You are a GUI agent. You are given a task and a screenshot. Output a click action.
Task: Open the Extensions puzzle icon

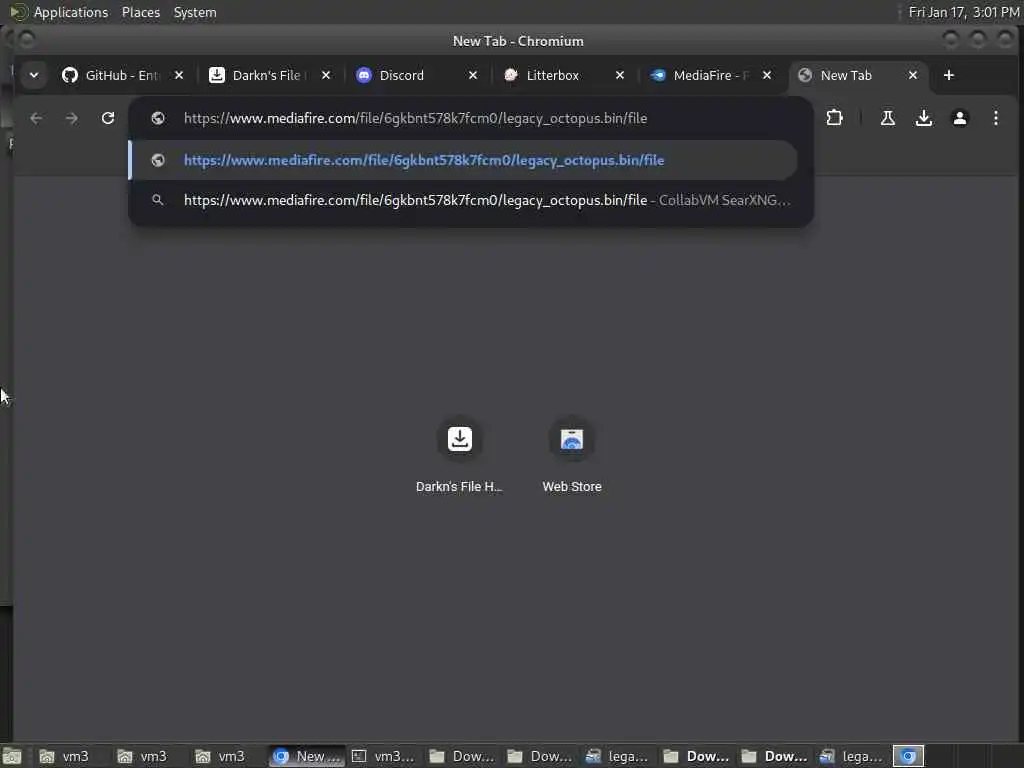[834, 118]
